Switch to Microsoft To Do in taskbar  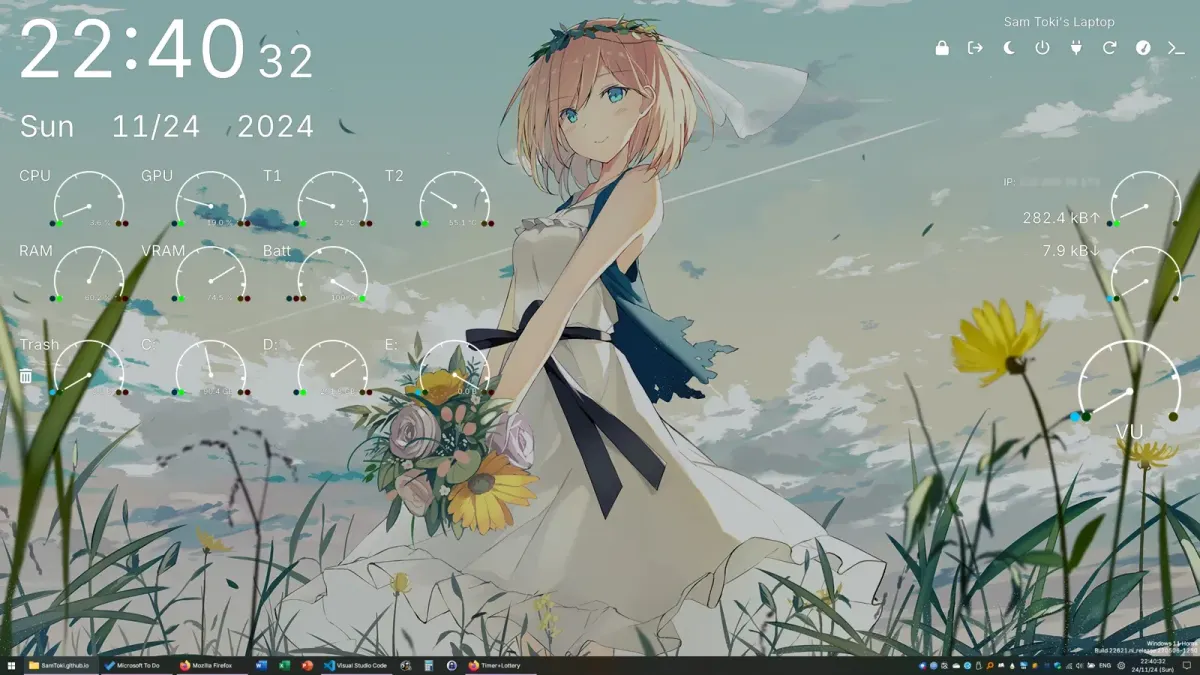tap(137, 665)
